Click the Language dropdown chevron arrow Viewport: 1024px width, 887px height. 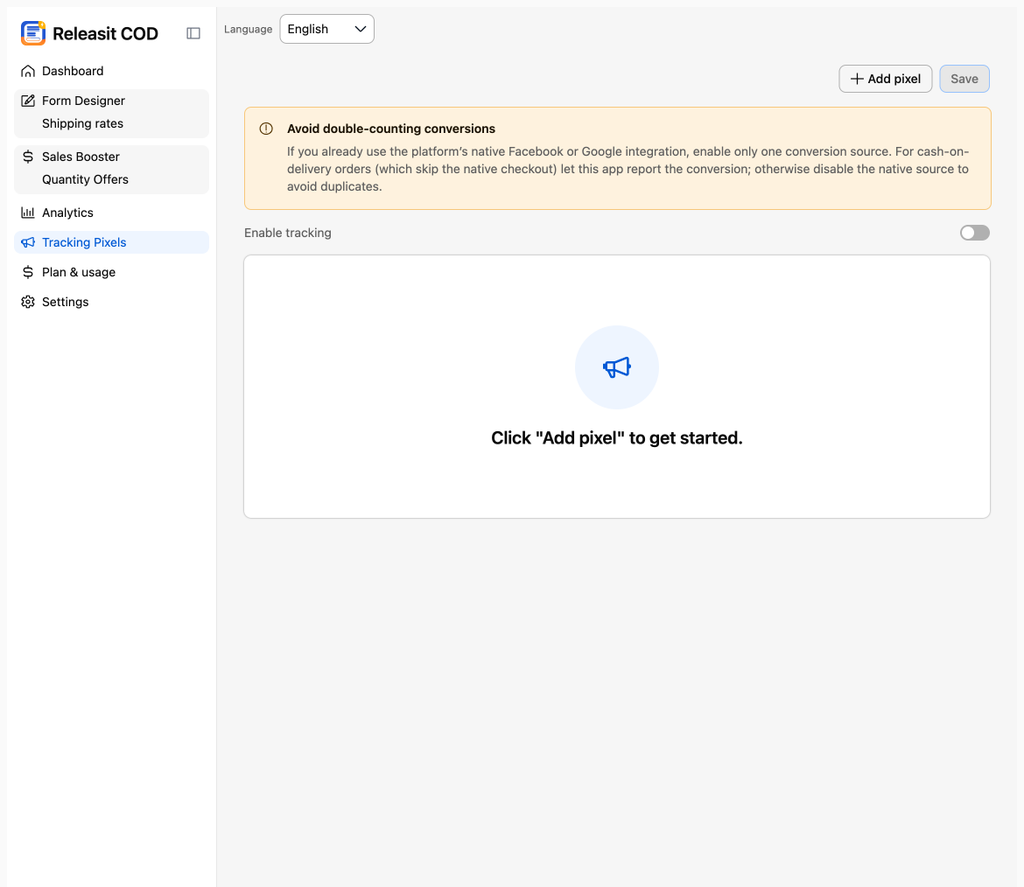360,29
